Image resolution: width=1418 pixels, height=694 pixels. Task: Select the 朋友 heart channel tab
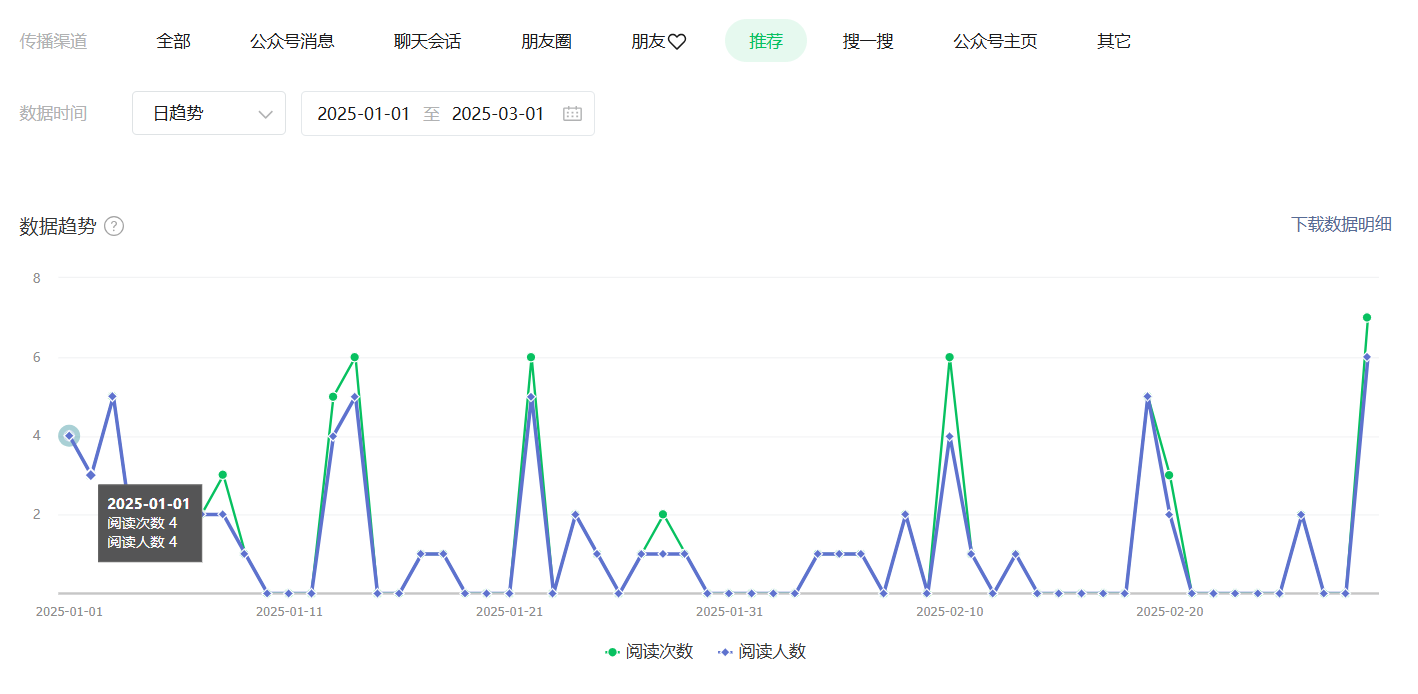pos(659,41)
